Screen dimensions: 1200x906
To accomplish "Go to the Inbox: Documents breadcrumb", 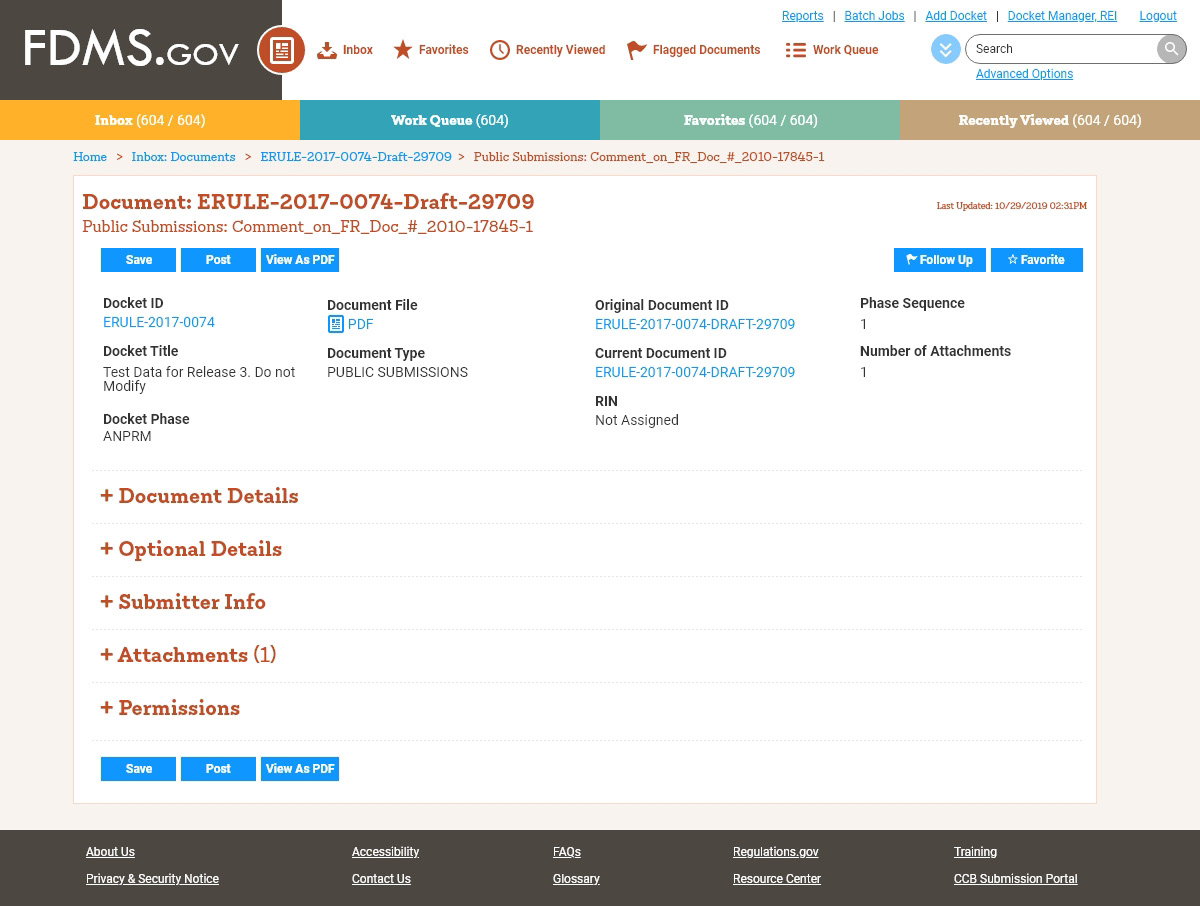I will pos(183,157).
